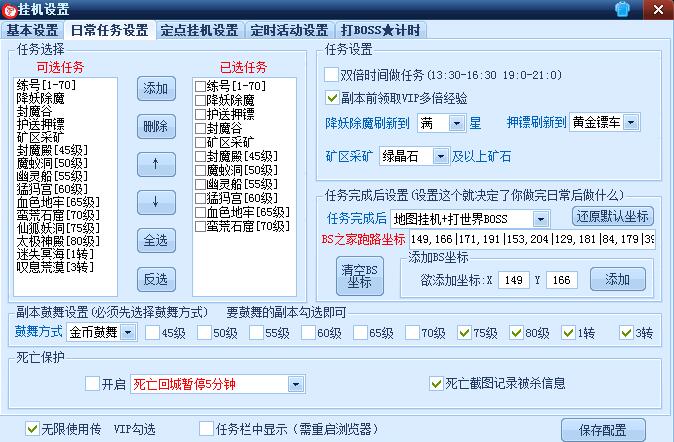Image resolution: width=674 pixels, height=442 pixels.
Task: Click 反选 to invert selection
Action: pyautogui.click(x=156, y=279)
